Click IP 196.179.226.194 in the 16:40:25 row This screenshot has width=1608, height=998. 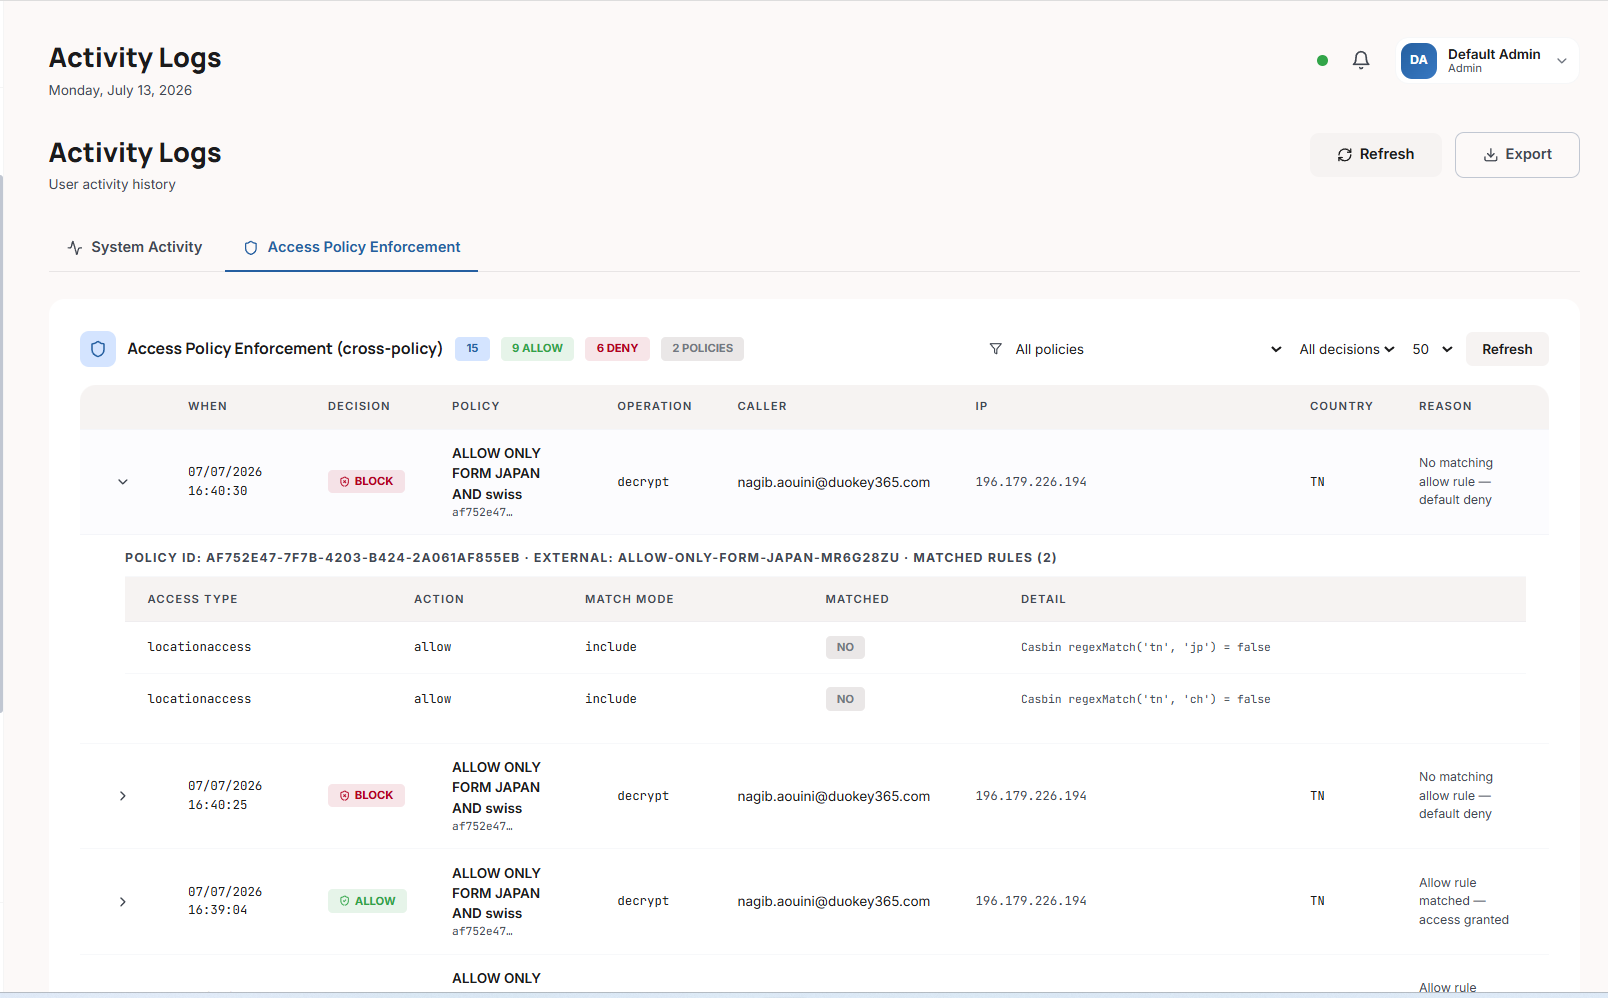click(1031, 796)
